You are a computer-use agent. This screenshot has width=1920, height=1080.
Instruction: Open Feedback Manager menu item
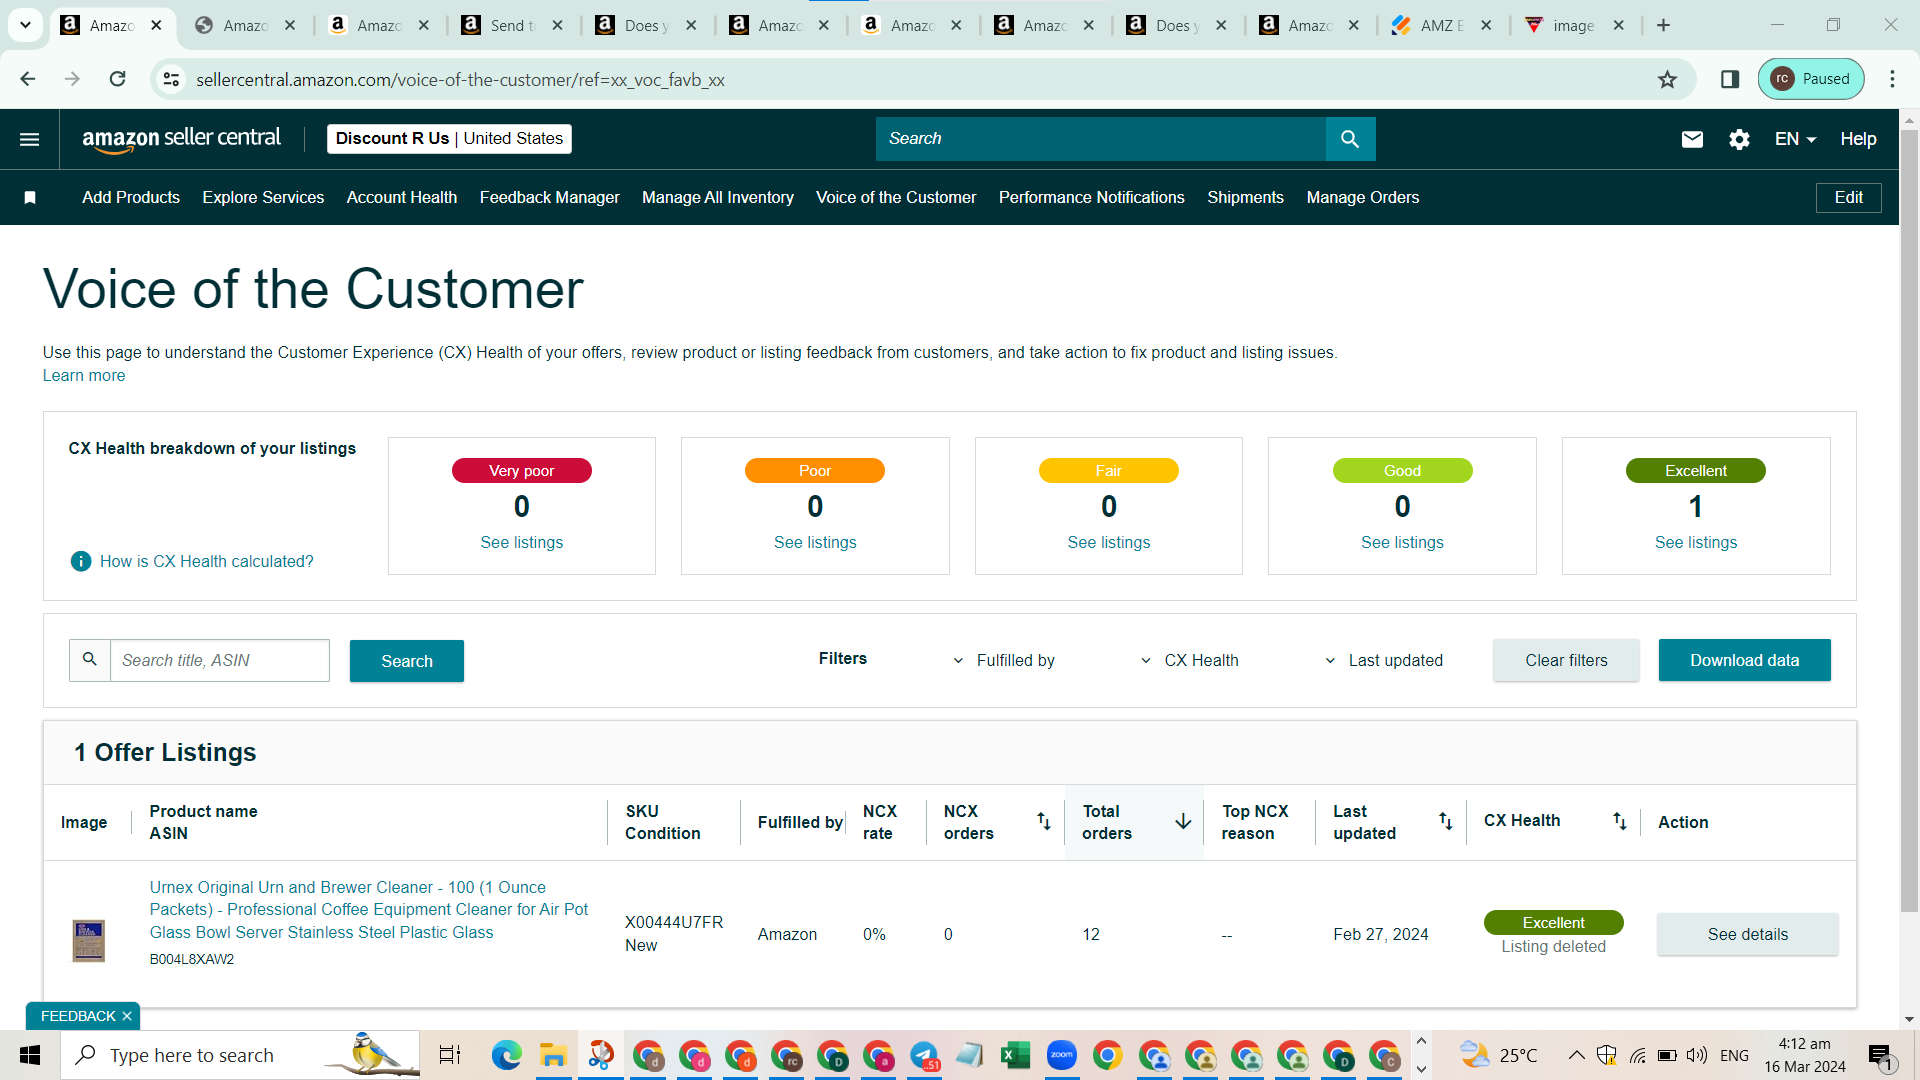point(549,198)
